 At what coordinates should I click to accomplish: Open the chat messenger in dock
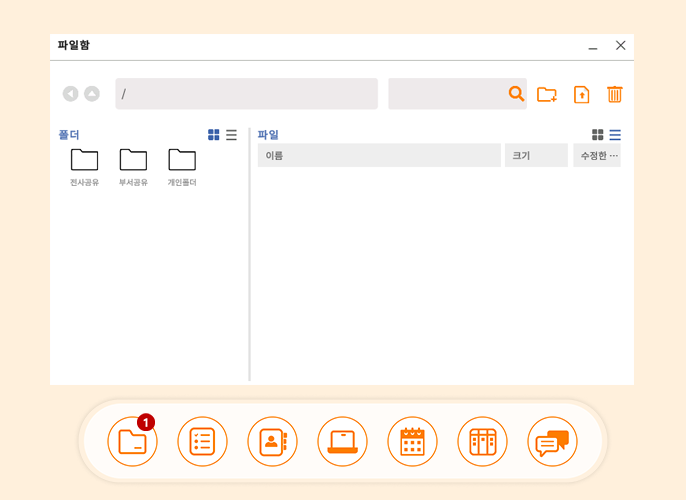[552, 441]
